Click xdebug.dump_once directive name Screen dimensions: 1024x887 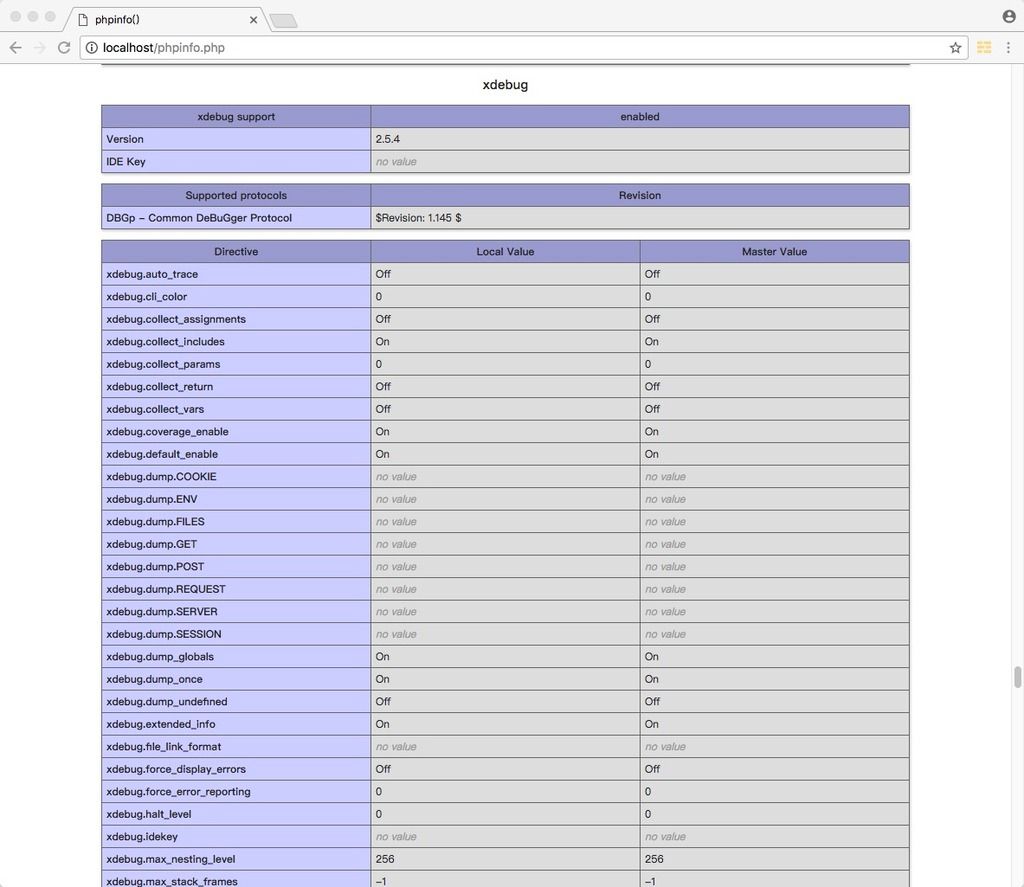pos(155,679)
